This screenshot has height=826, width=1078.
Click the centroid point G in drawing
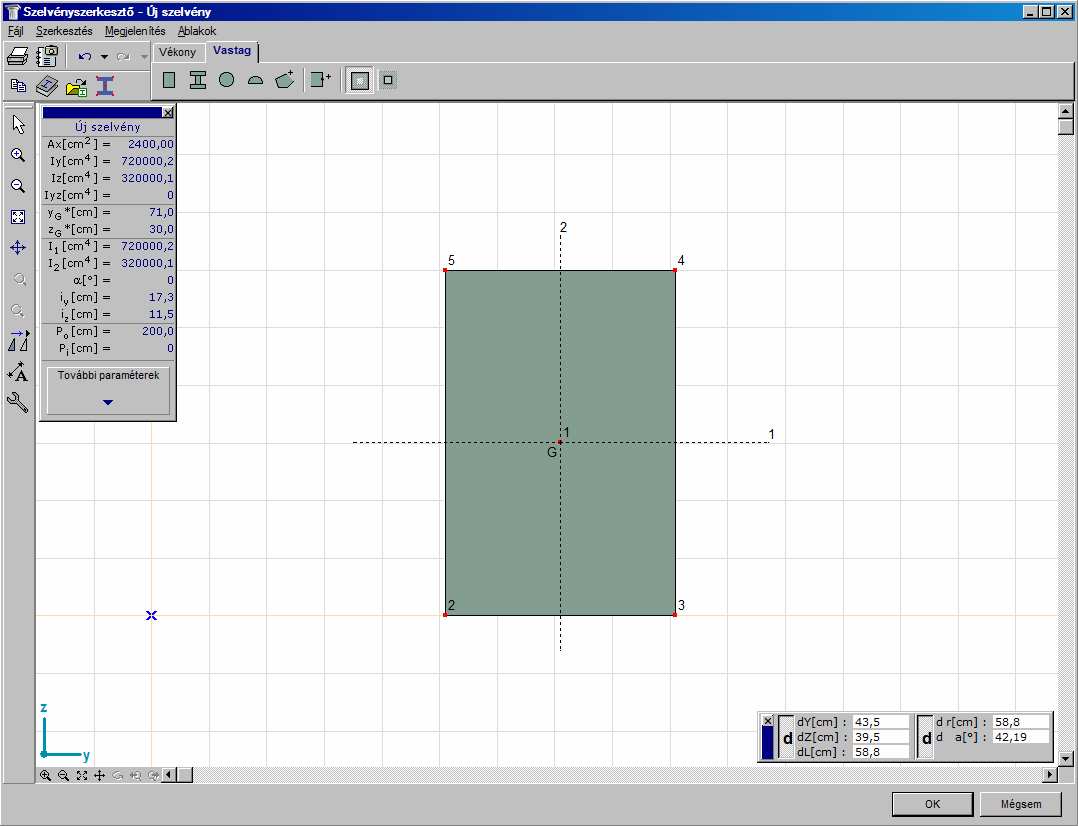click(x=560, y=442)
